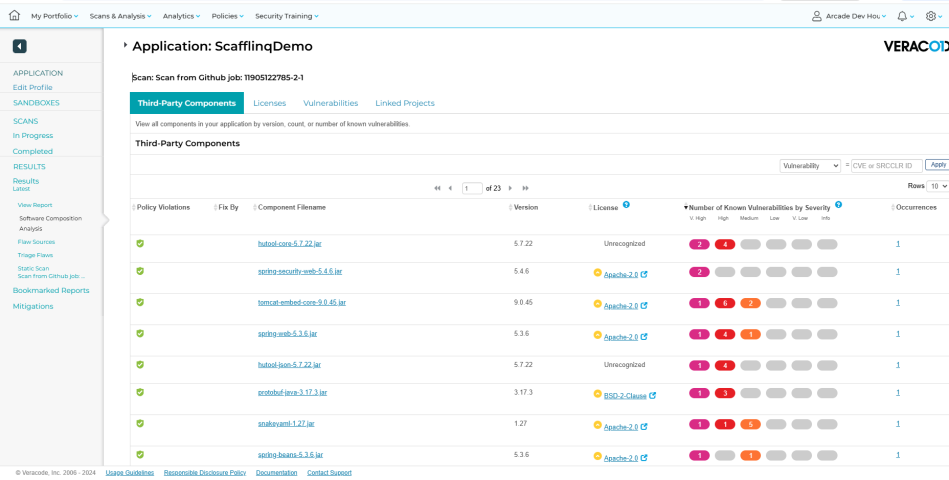Click the Apply filter button
949x480 pixels.
coord(938,165)
